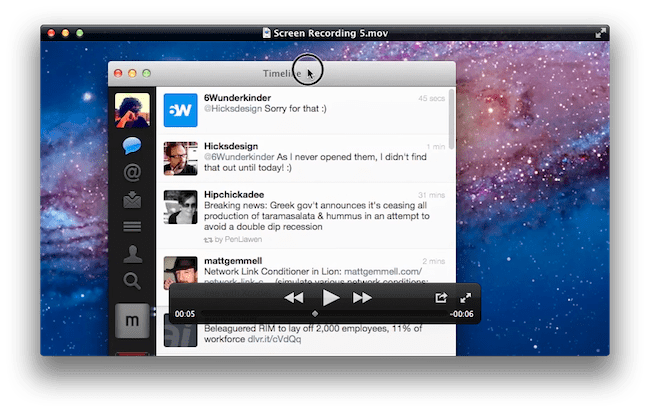The height and width of the screenshot is (412, 650).
Task: Click the Fast Forward button
Action: point(362,298)
